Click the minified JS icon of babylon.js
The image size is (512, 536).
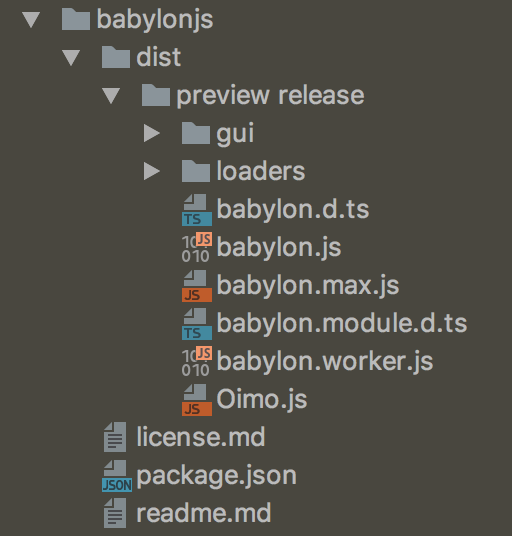(x=197, y=247)
